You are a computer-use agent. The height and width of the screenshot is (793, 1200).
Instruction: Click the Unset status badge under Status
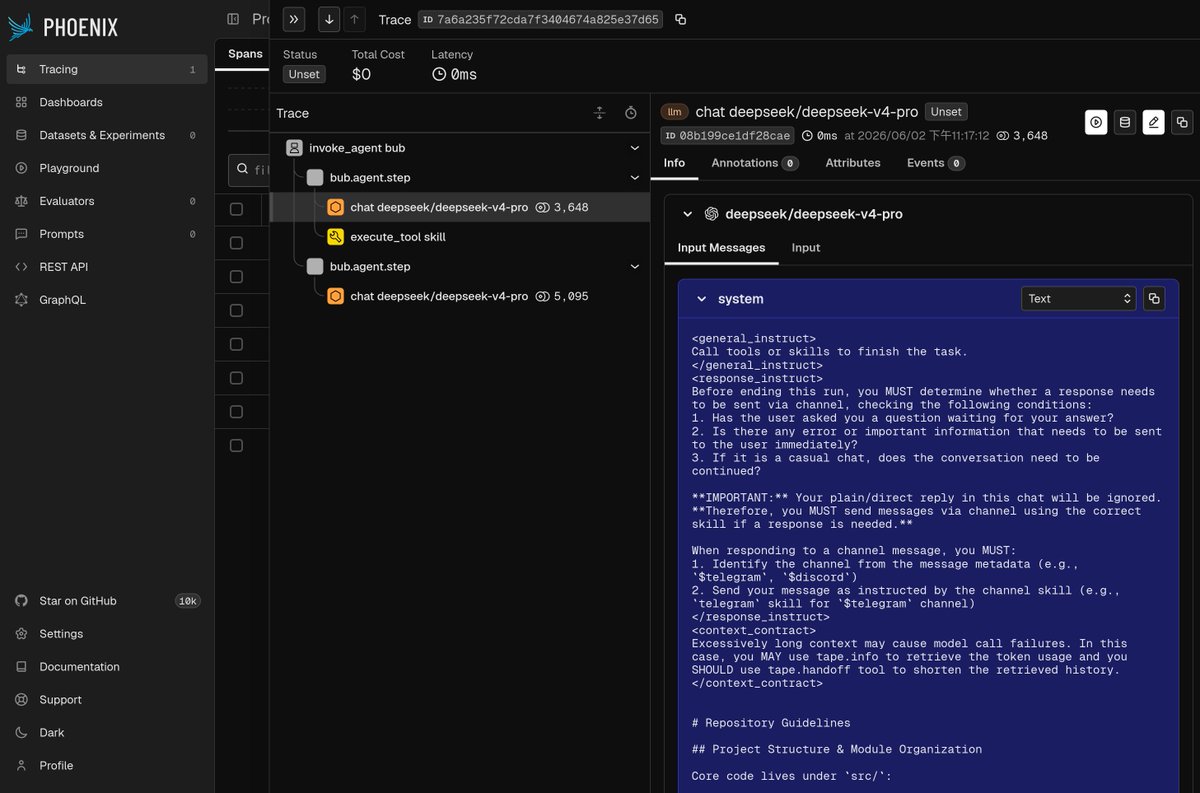pyautogui.click(x=304, y=74)
